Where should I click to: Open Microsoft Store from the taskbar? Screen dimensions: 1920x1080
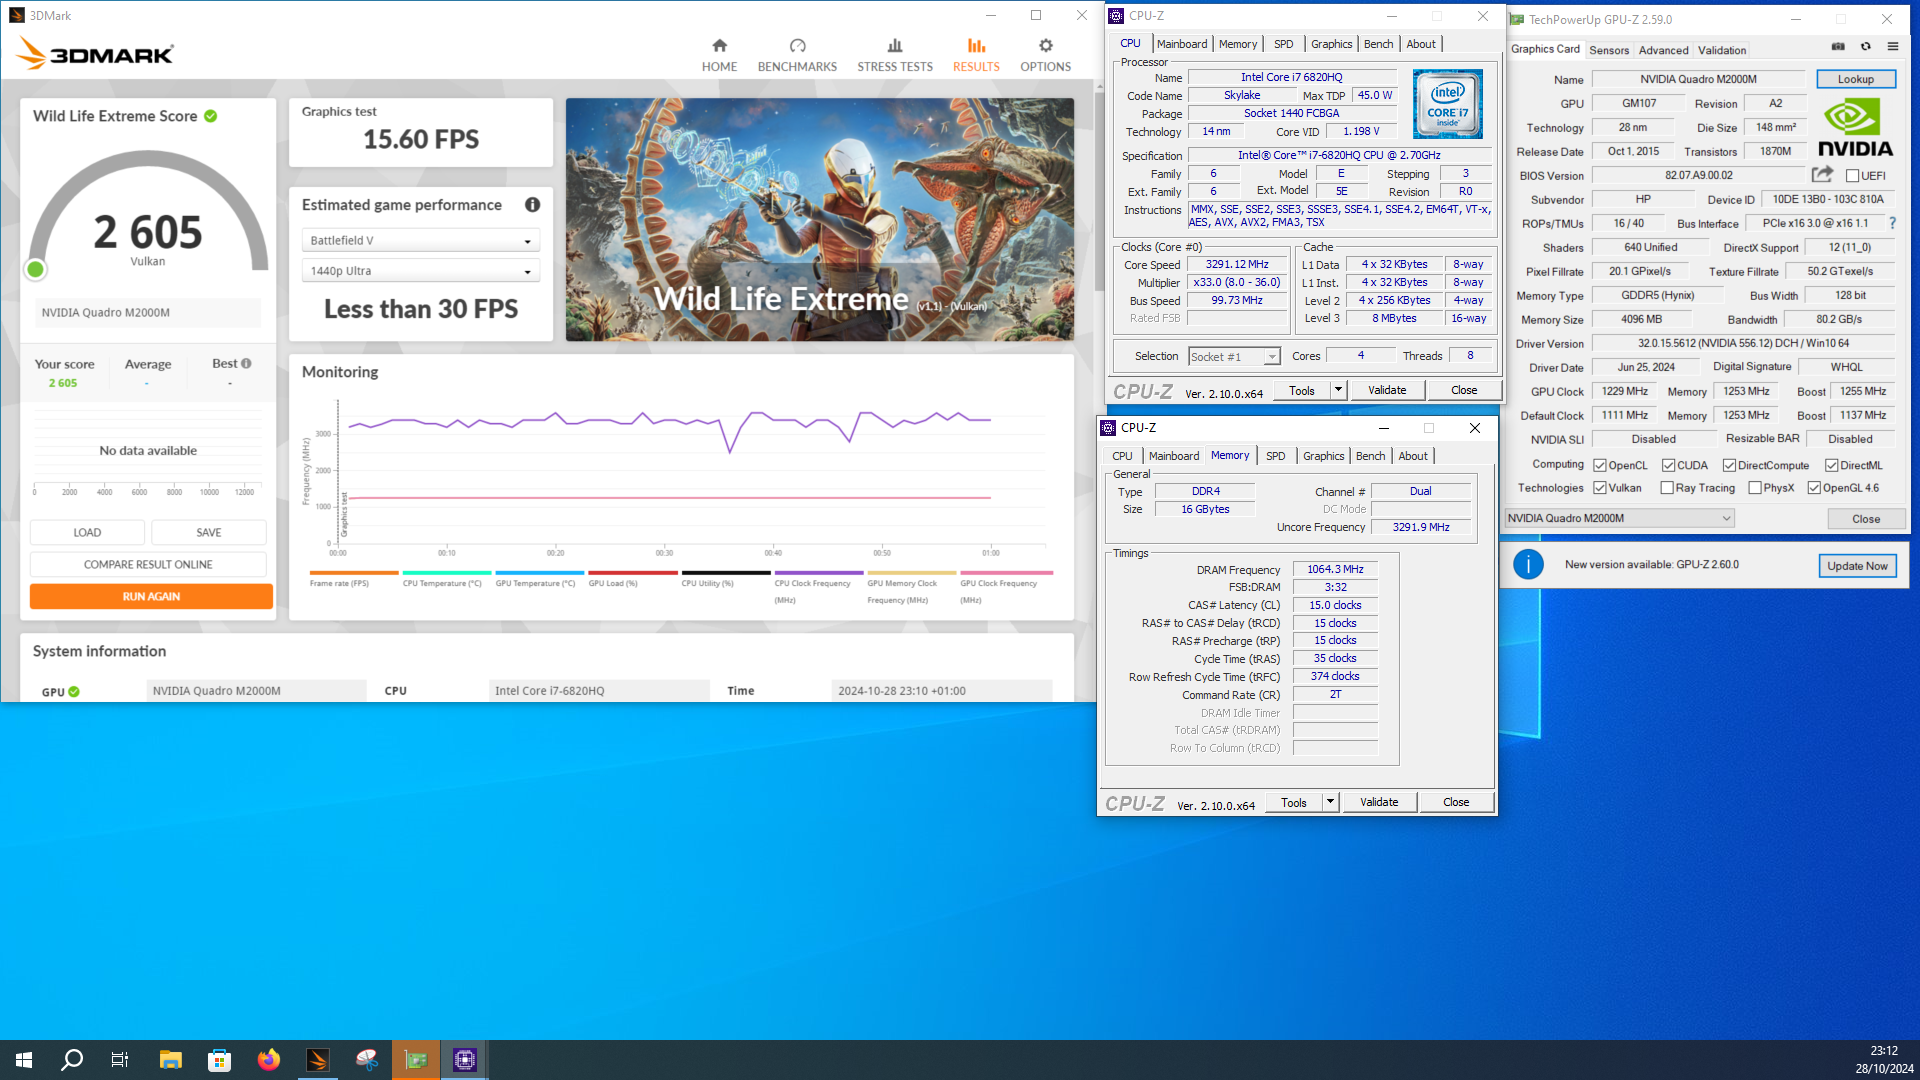(219, 1060)
